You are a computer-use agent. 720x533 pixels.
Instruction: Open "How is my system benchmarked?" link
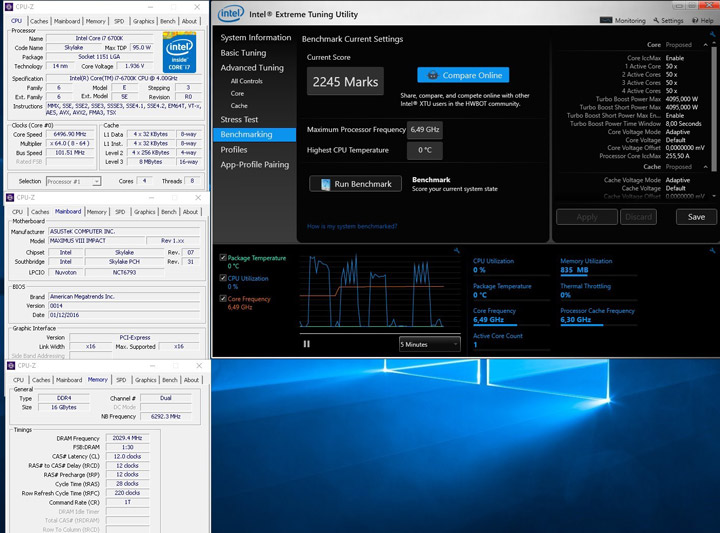click(x=352, y=226)
